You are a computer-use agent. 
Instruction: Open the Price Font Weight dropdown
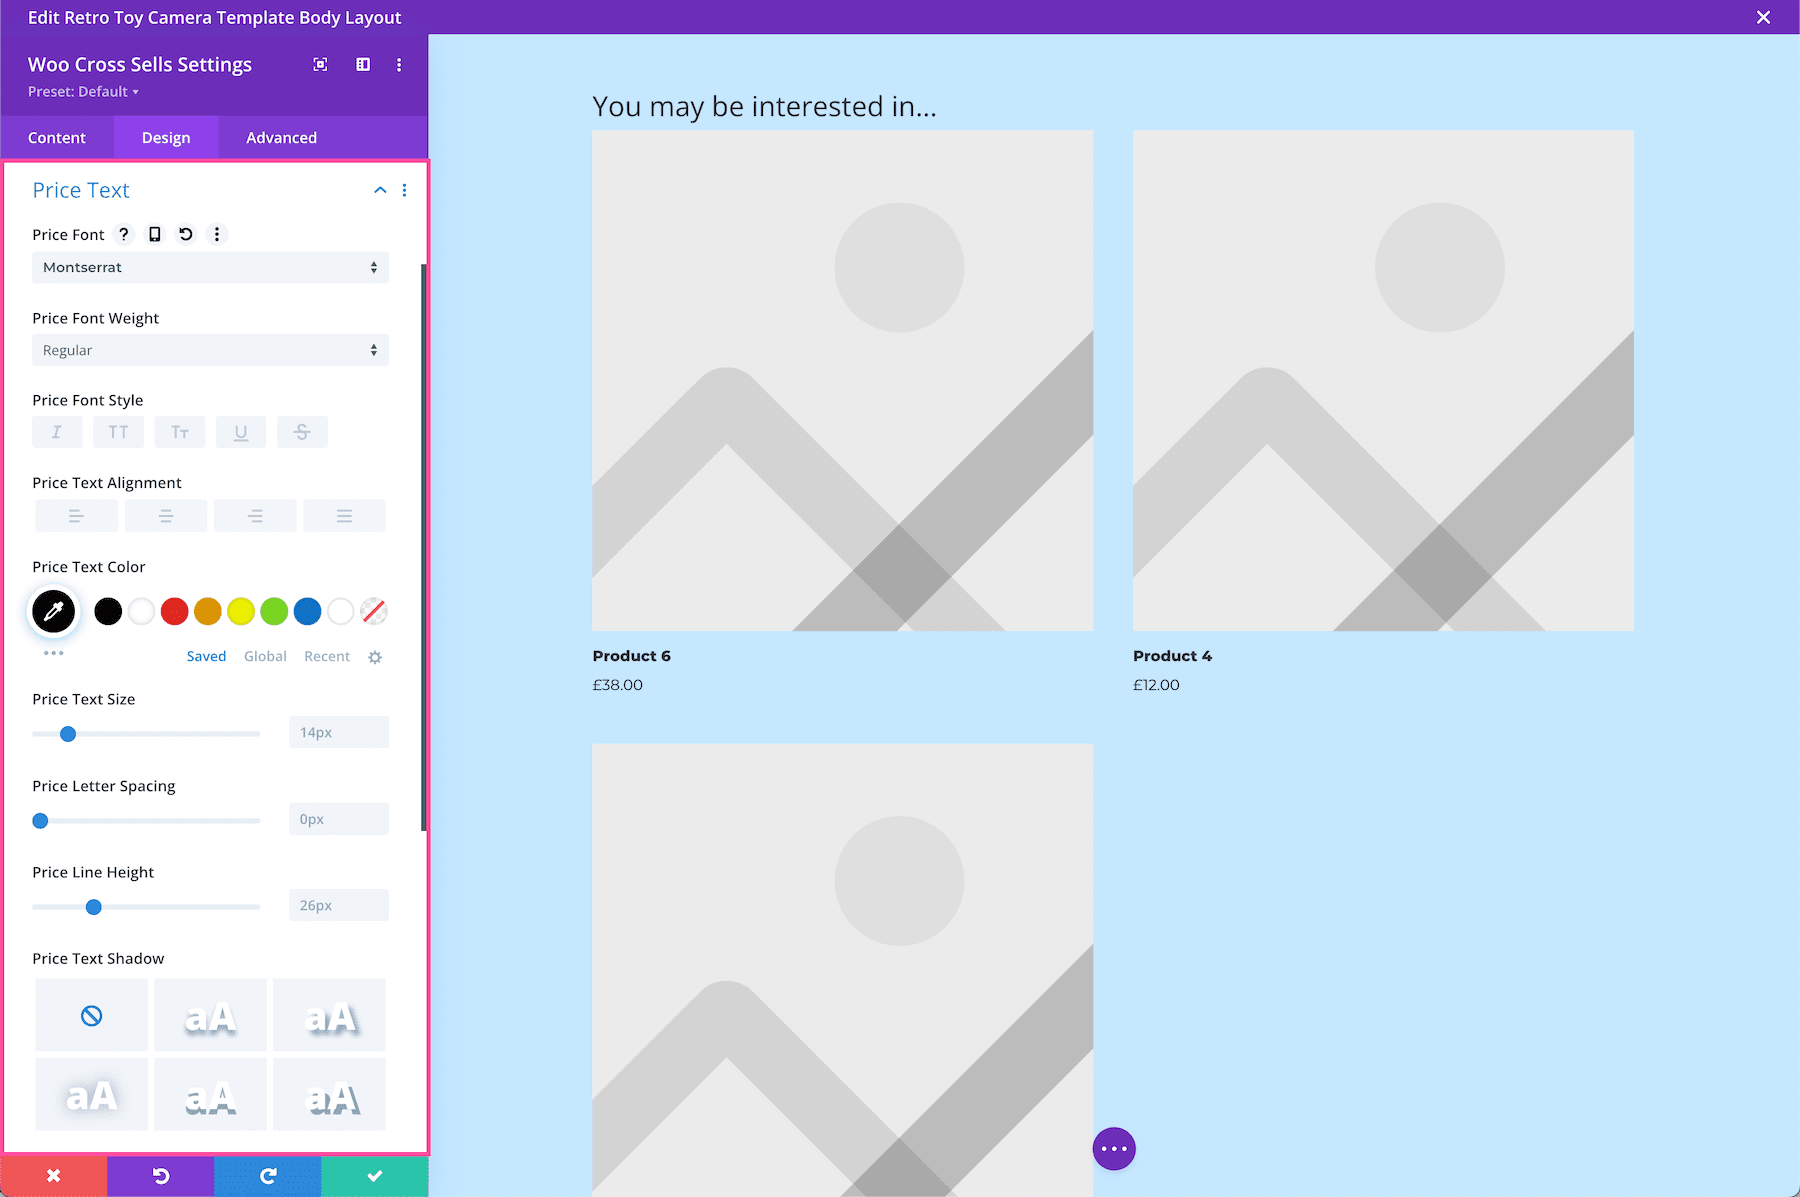click(x=210, y=350)
